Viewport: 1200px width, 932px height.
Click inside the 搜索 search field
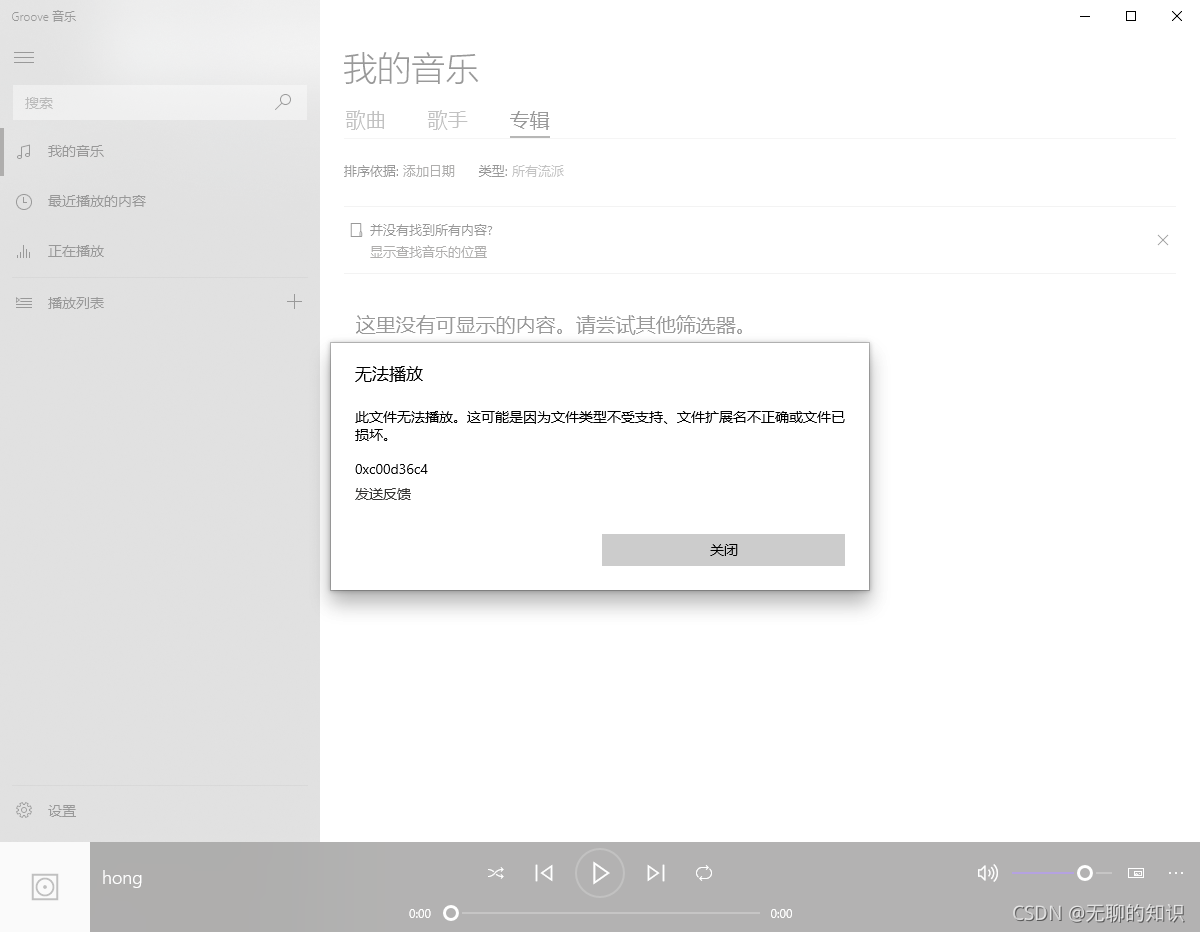pos(140,102)
